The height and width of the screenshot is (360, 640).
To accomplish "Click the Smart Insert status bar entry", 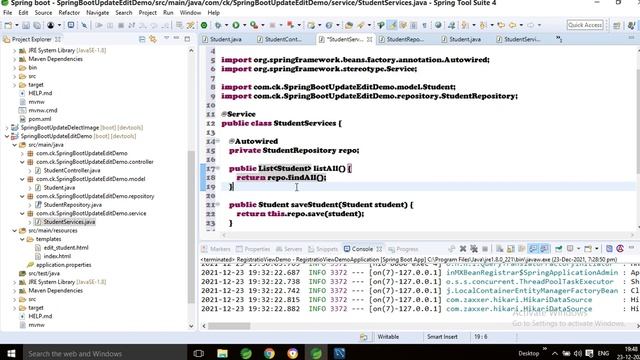I will click(x=442, y=337).
